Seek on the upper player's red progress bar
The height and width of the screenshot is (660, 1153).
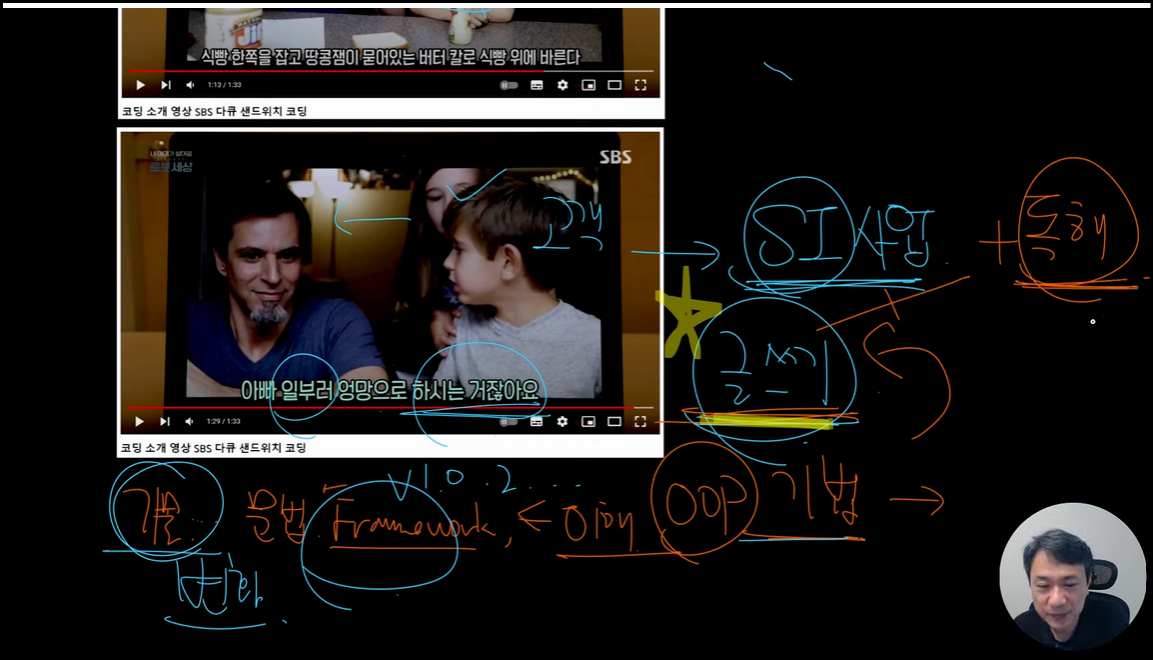[391, 71]
